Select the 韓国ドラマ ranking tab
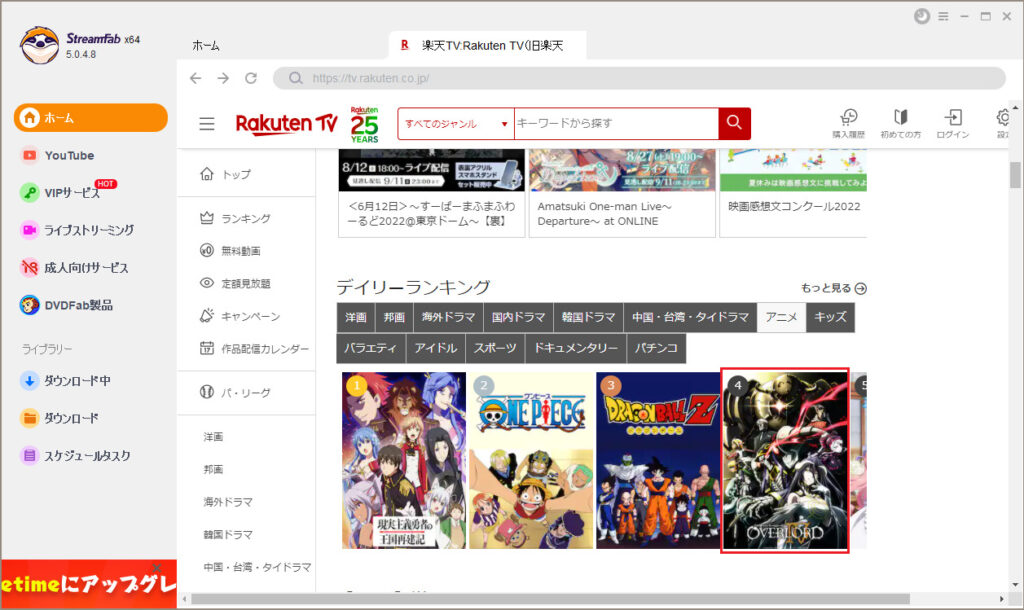Screen dimensions: 1024x610 click(588, 317)
